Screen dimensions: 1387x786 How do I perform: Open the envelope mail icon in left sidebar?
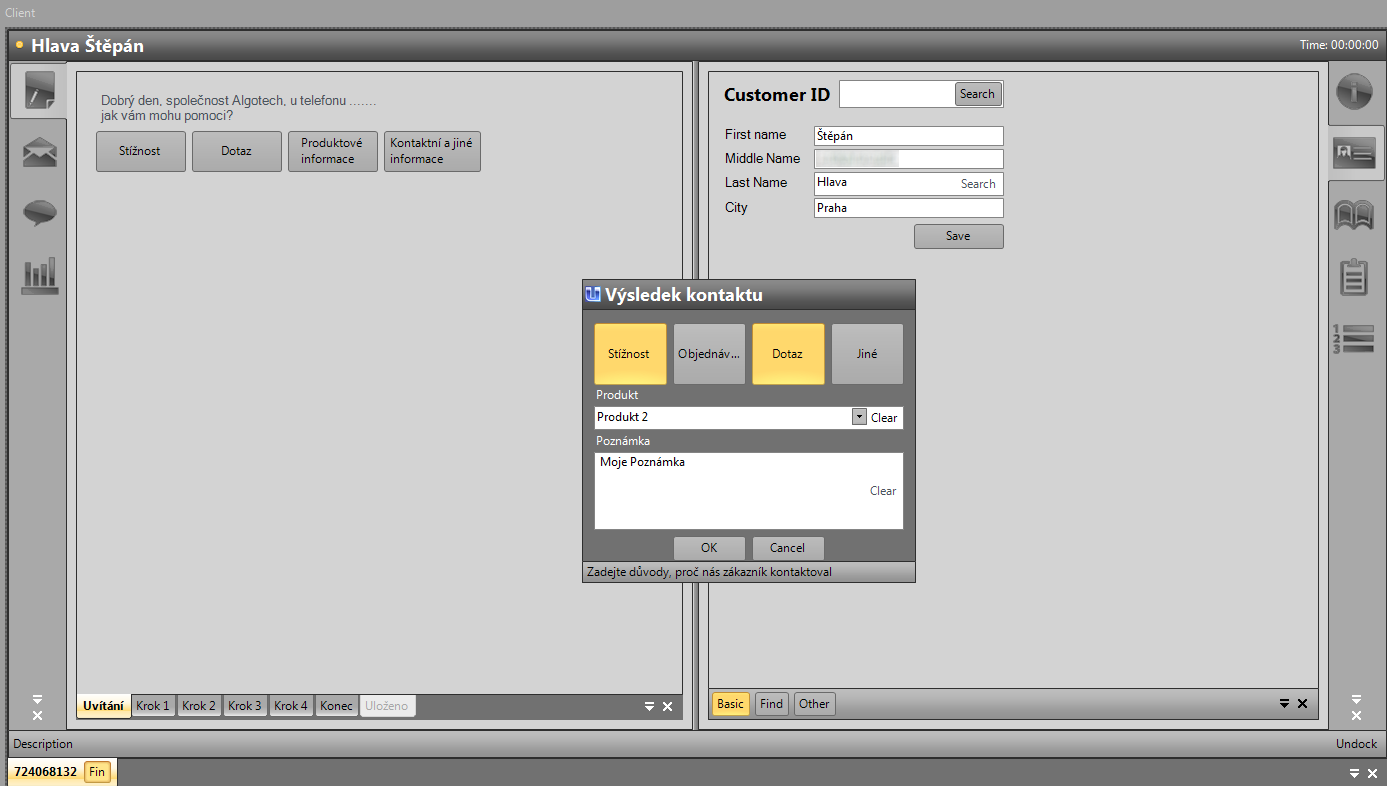pyautogui.click(x=39, y=153)
